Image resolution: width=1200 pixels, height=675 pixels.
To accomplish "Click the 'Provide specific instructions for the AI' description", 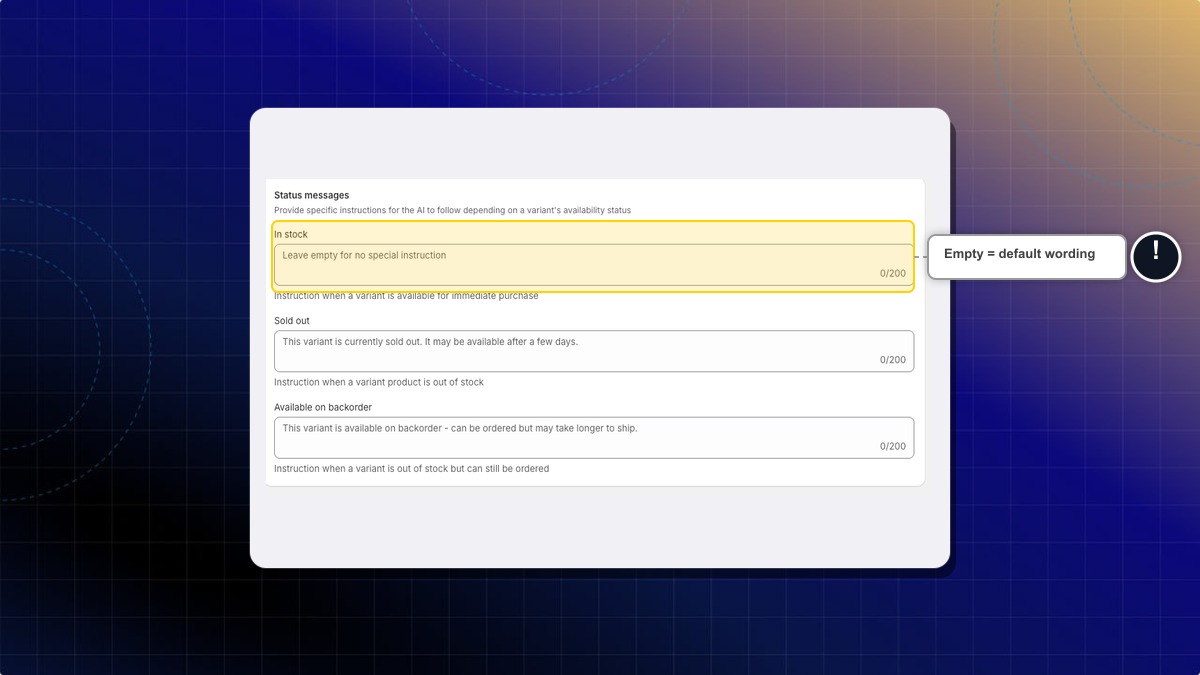I will (x=453, y=210).
